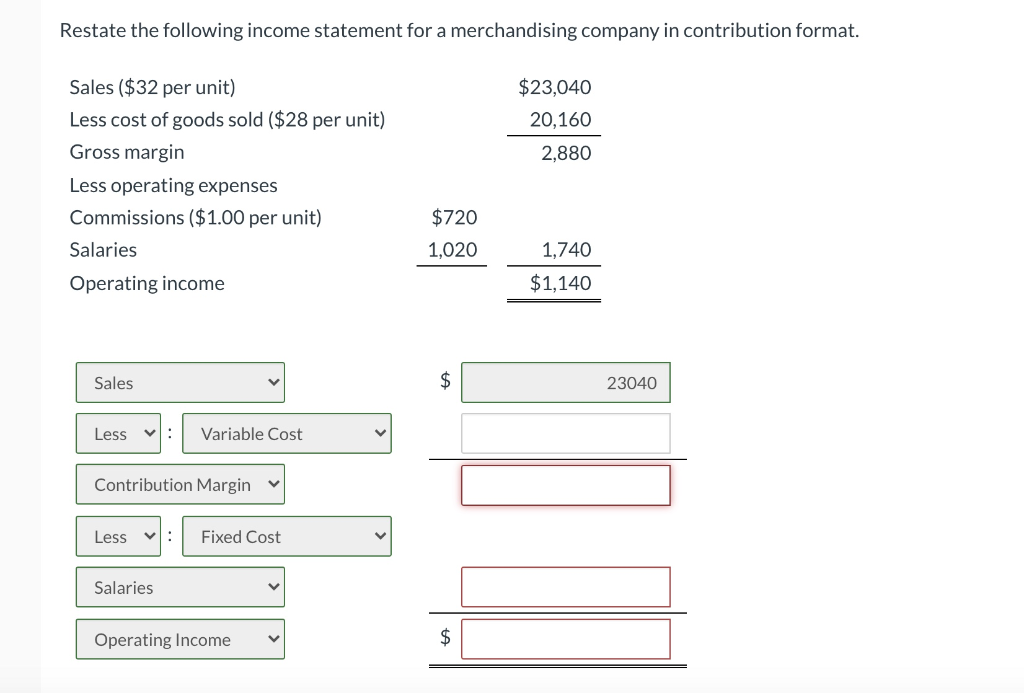This screenshot has width=1024, height=693.
Task: Open the Variable Cost dropdown
Action: [x=287, y=433]
